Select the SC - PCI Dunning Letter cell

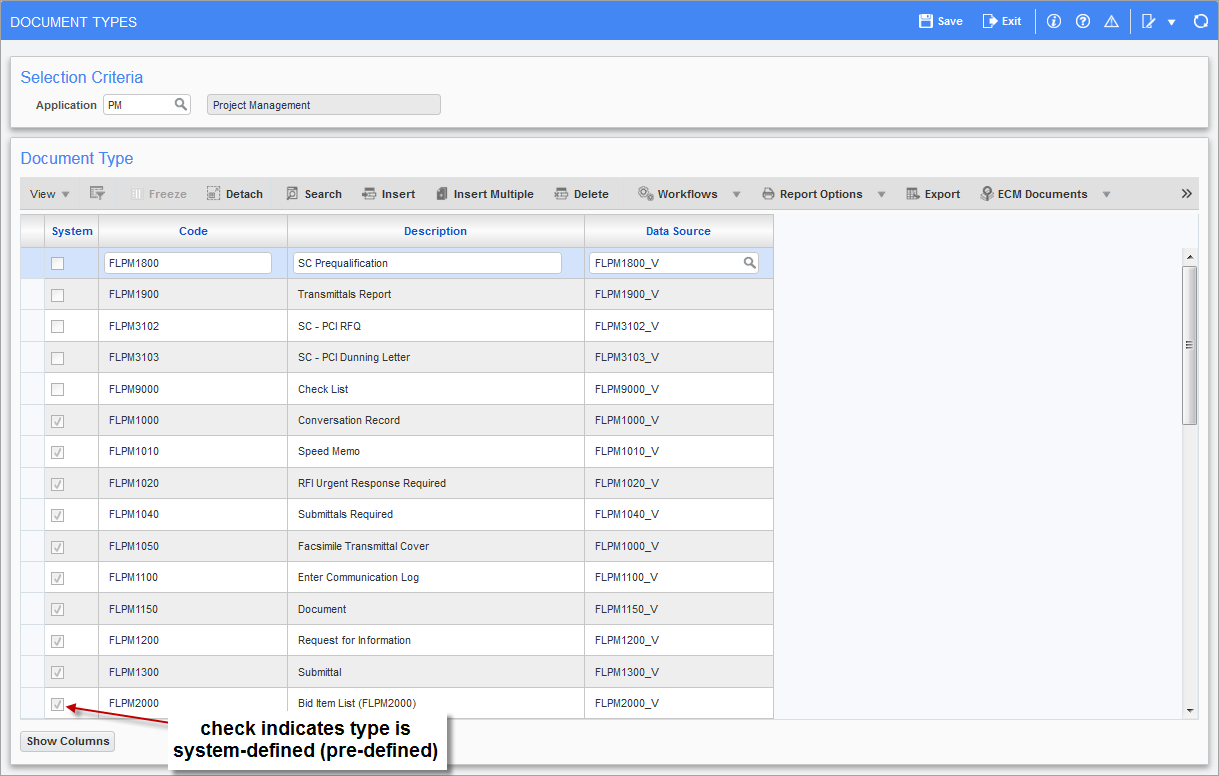(436, 358)
